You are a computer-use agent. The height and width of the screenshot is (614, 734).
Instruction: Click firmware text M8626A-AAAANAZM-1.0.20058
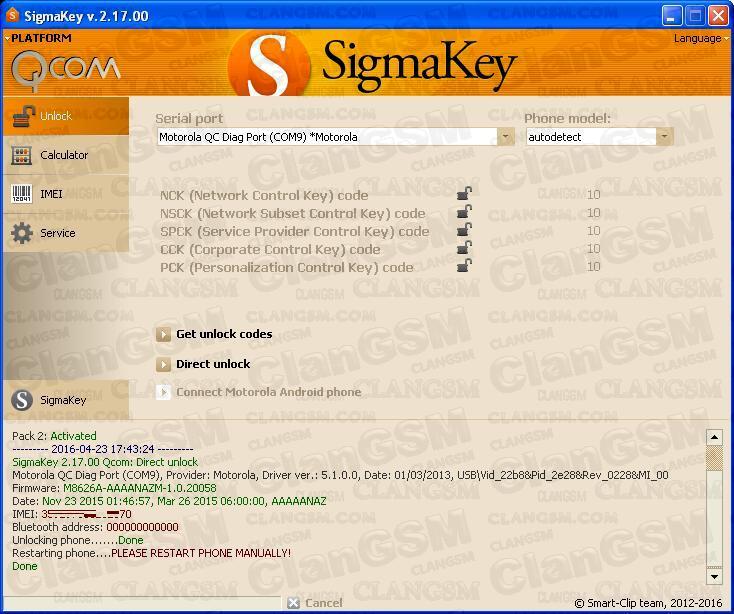(x=140, y=488)
